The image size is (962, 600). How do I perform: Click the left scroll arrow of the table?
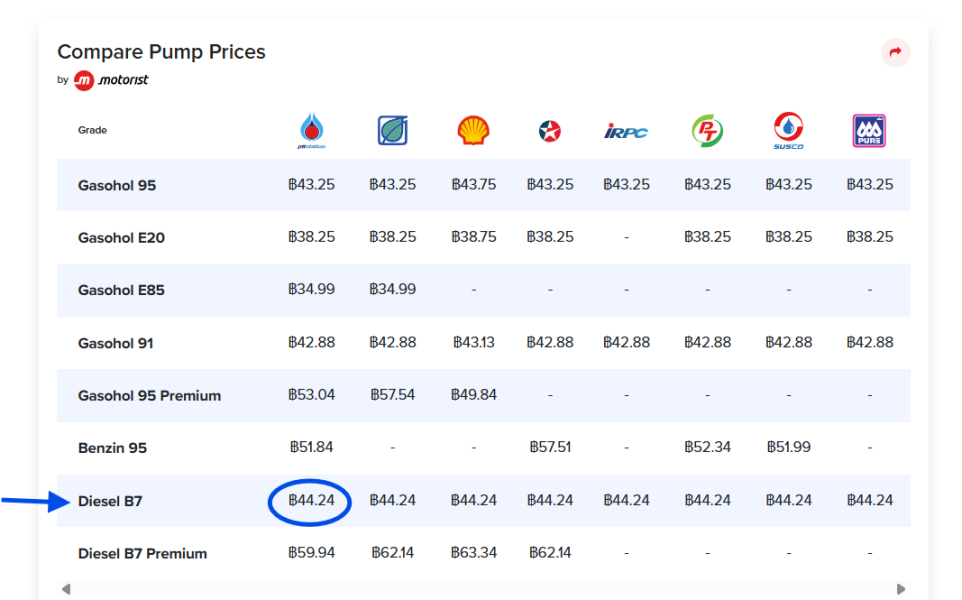point(66,589)
